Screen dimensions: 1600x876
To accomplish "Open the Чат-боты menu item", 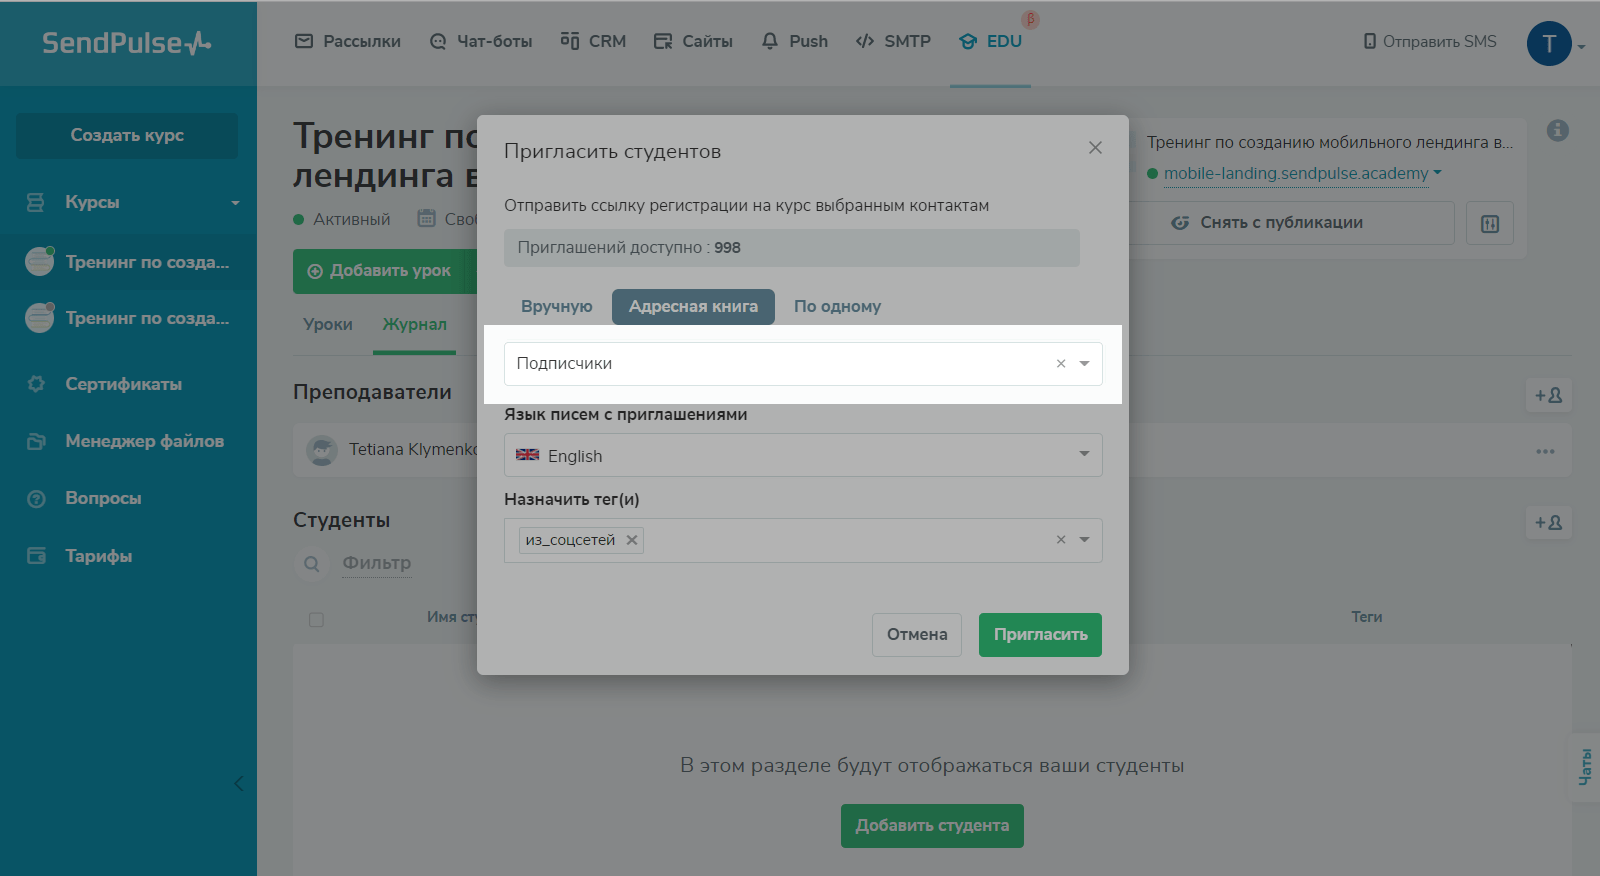I will coord(481,41).
